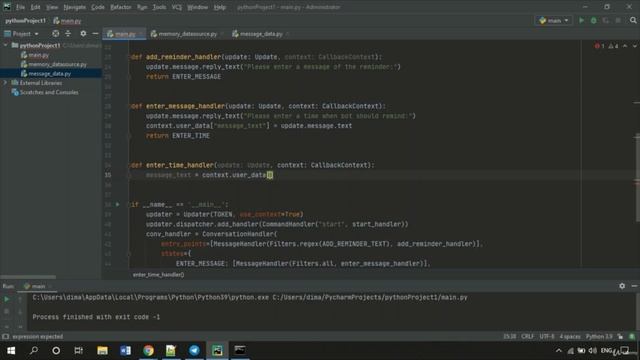Open Telegram from the taskbar
The height and width of the screenshot is (360, 640).
[194, 351]
